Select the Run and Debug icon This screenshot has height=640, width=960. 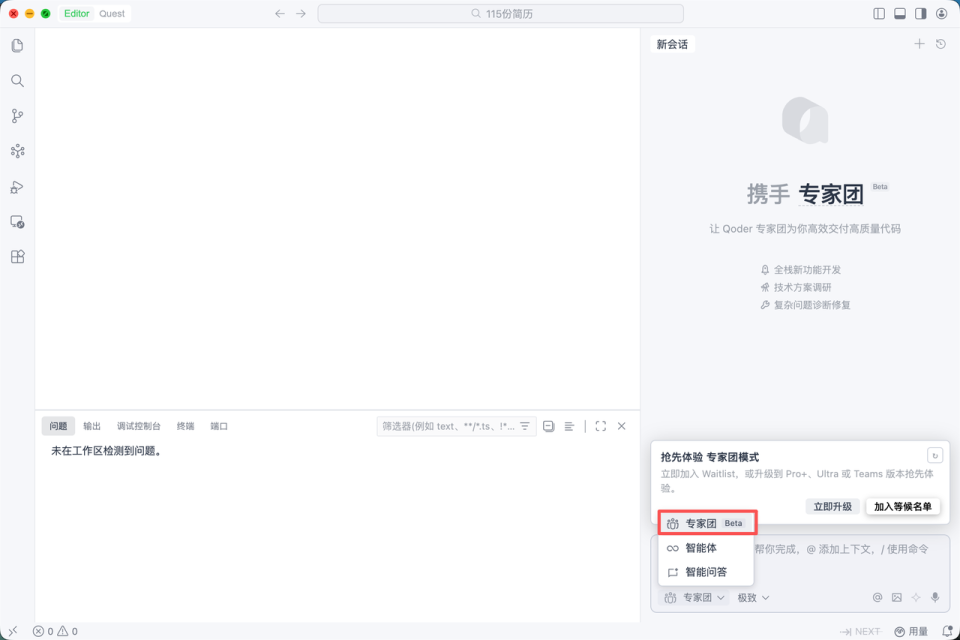pos(16,186)
